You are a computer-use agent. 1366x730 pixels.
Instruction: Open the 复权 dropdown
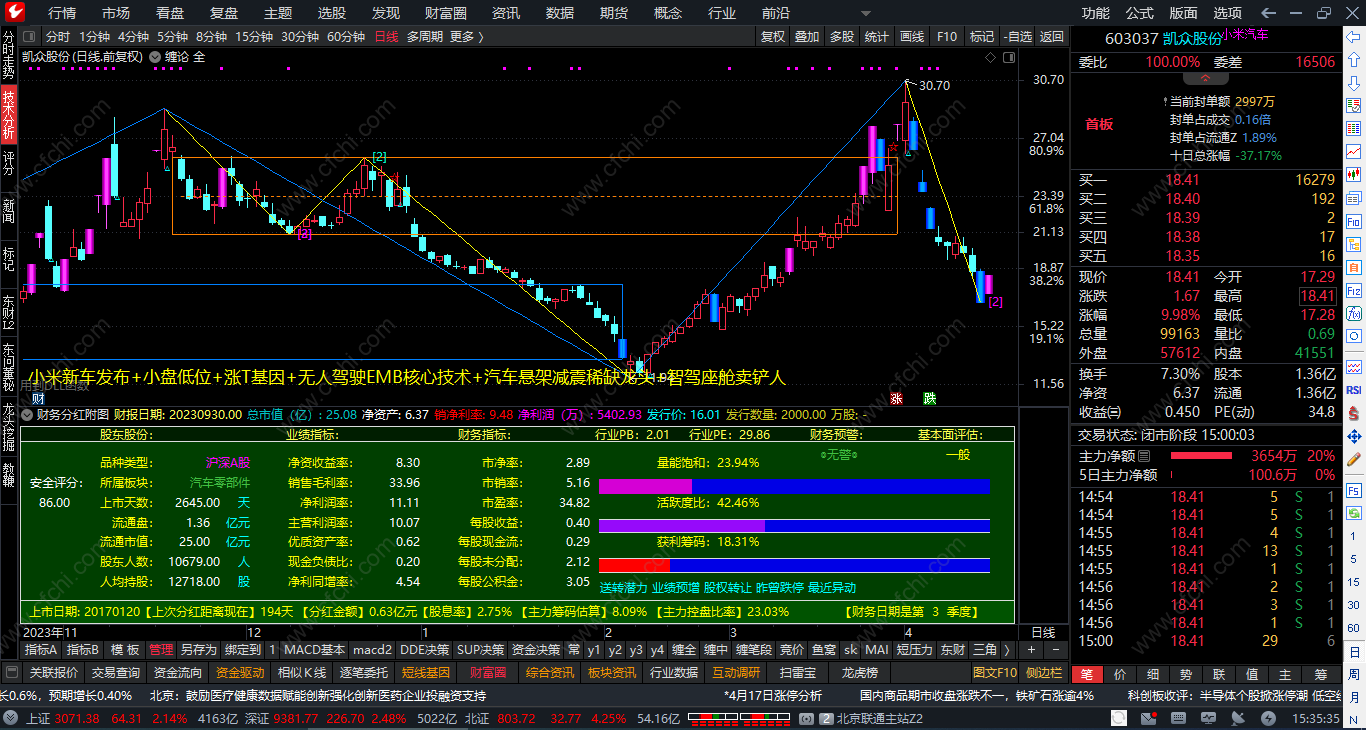coord(773,37)
